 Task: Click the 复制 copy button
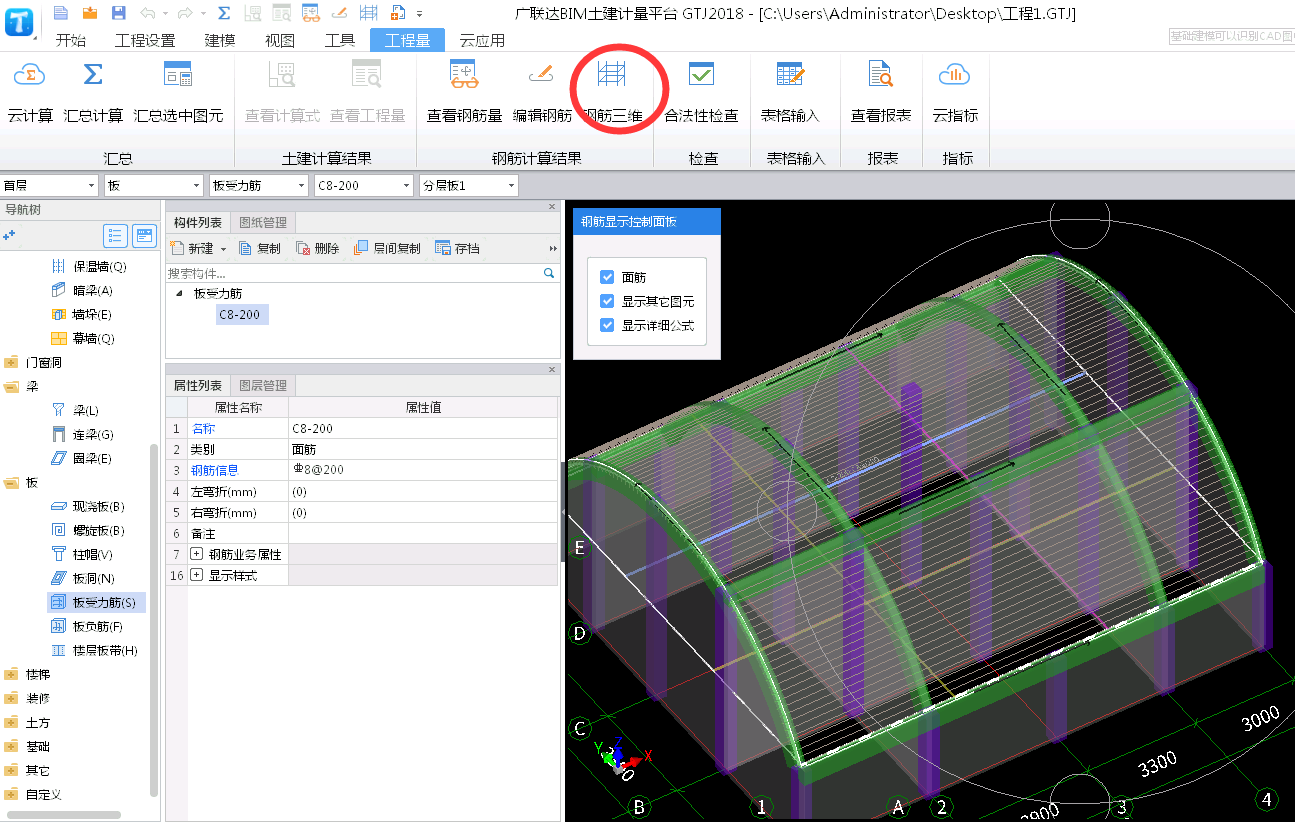click(x=260, y=249)
